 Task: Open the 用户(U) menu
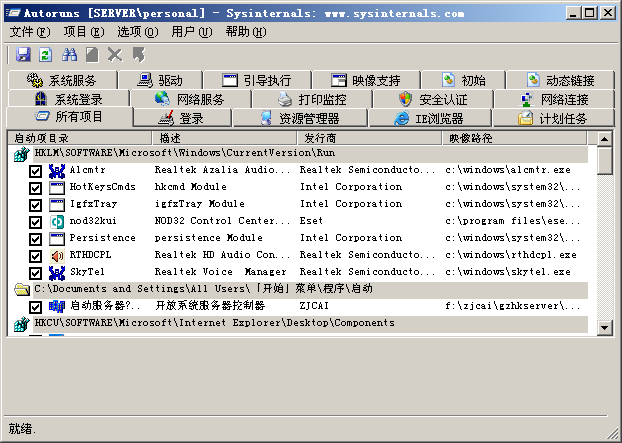coord(192,32)
